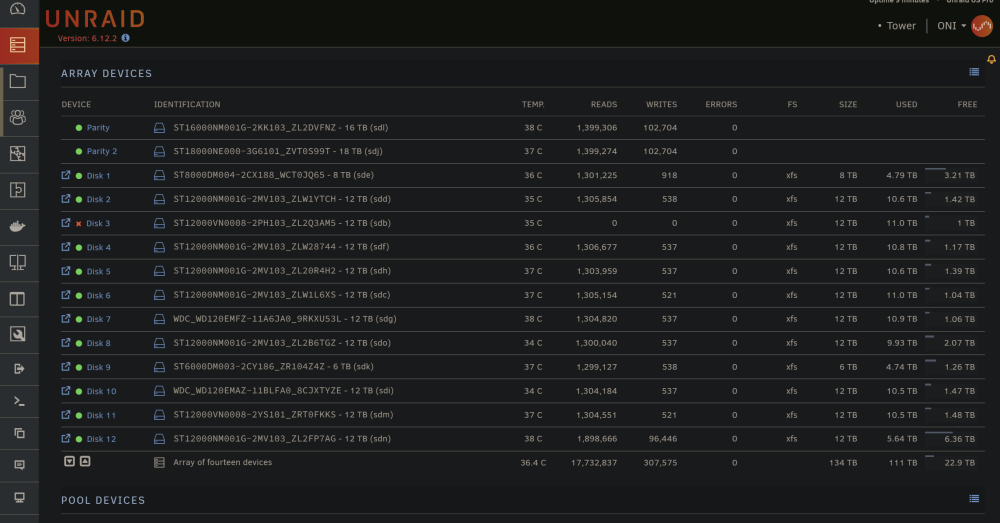
Task: Toggle Array Devices list view icon
Action: (974, 72)
